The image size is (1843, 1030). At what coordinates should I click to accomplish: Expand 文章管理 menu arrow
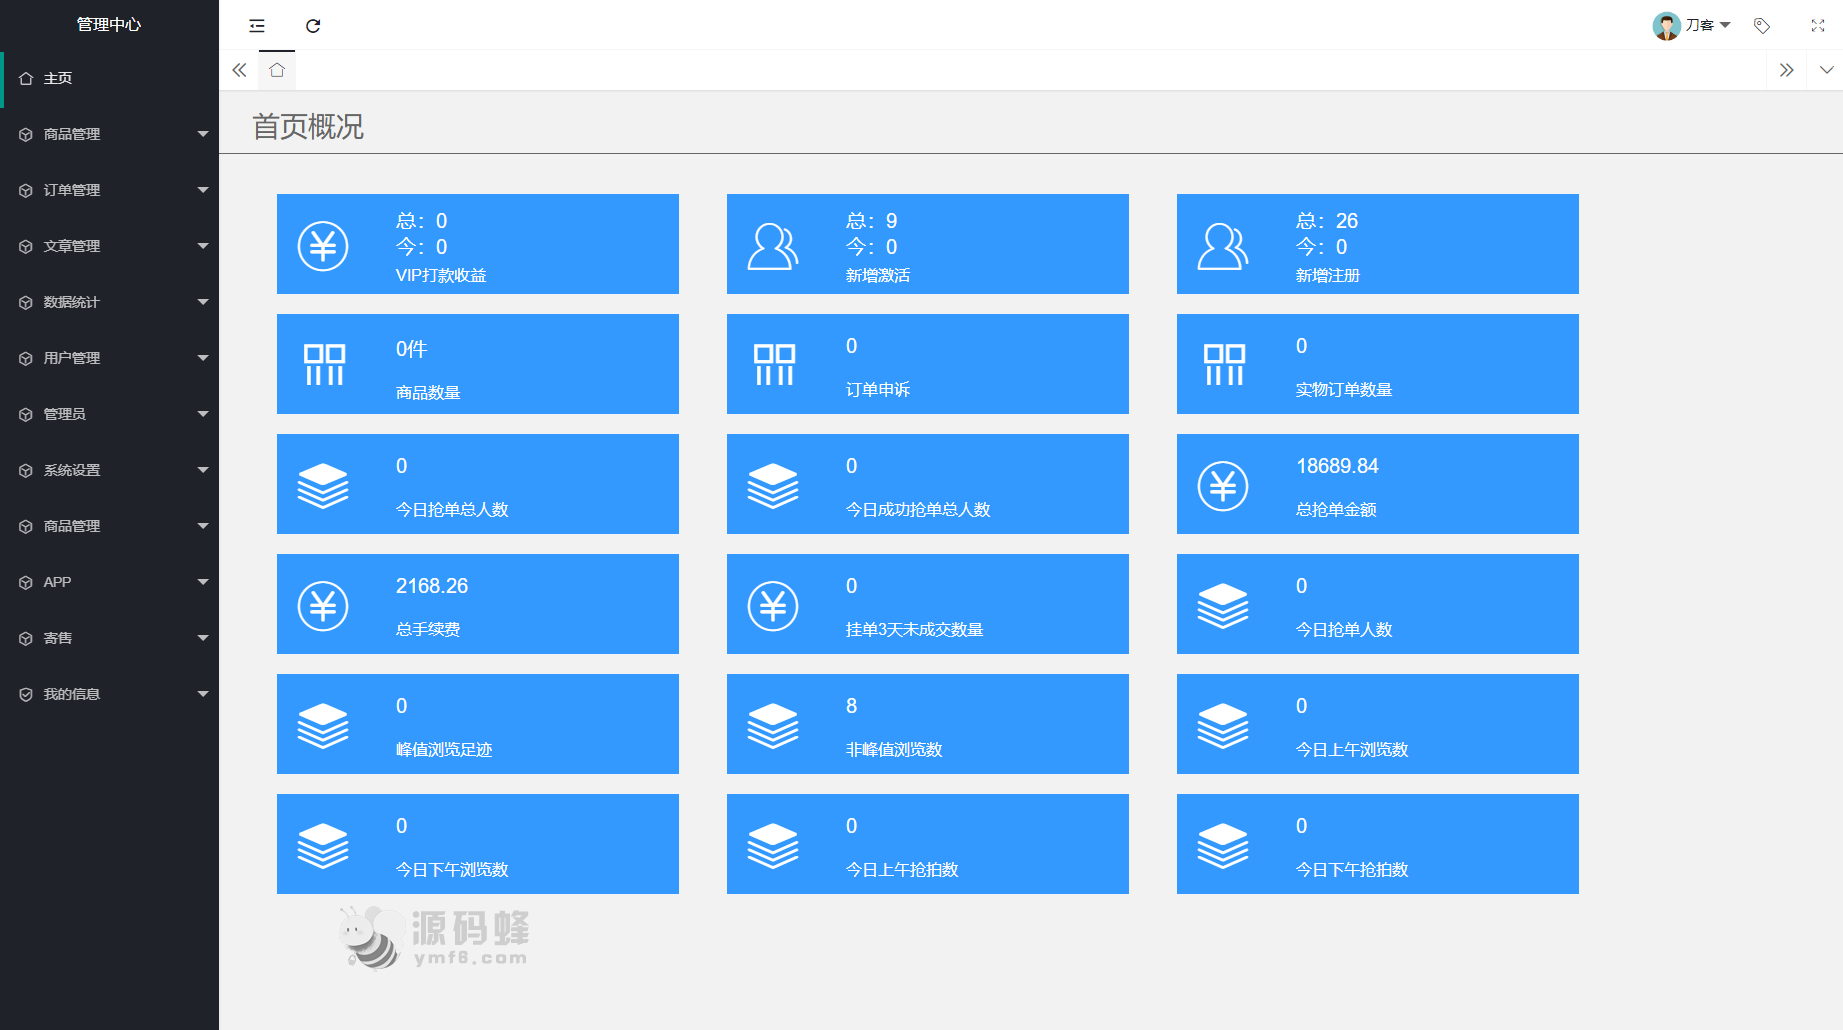coord(203,246)
